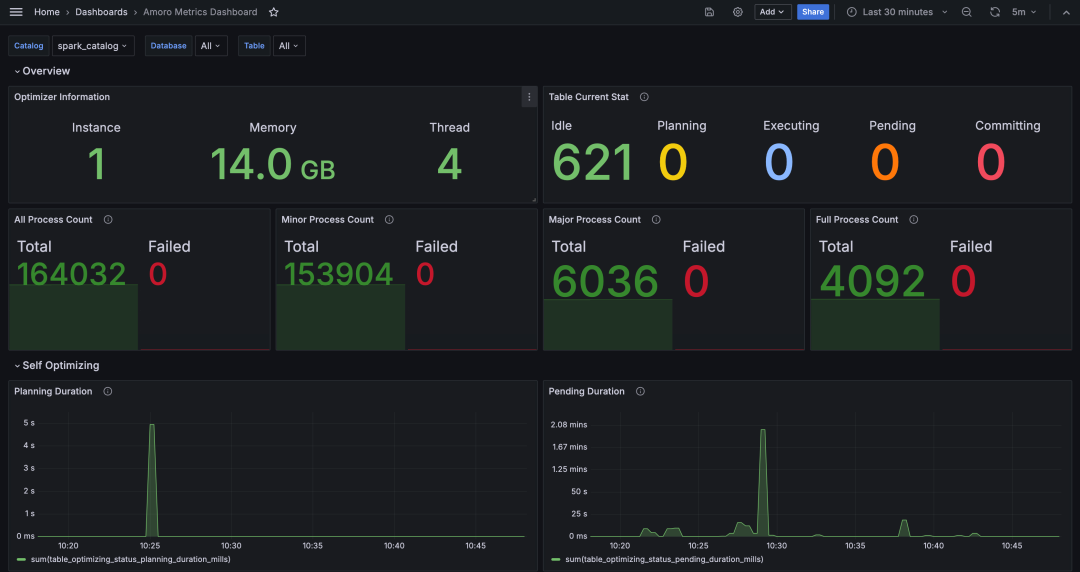Open dashboard settings gear

tap(738, 12)
